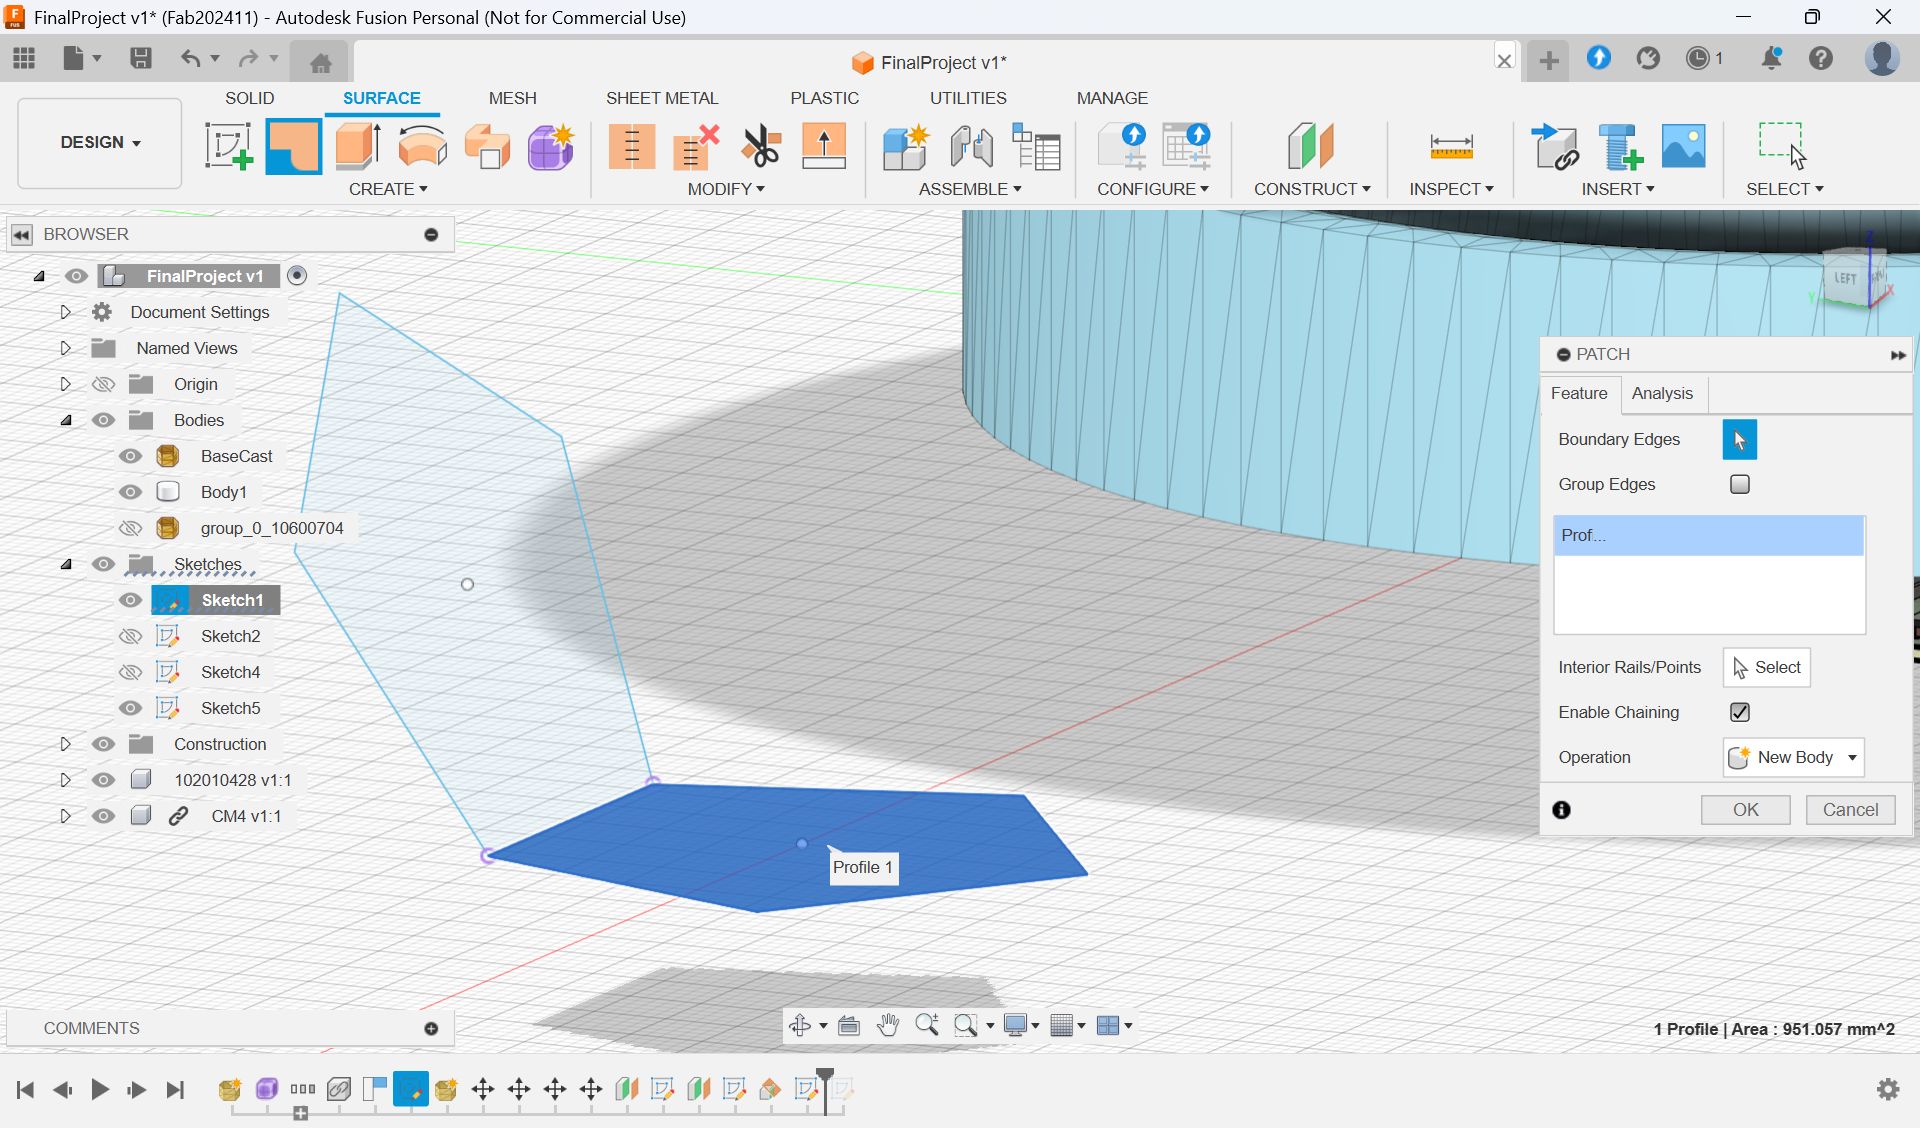Select the surface Extrude tool
Image resolution: width=1920 pixels, height=1128 pixels.
point(357,147)
